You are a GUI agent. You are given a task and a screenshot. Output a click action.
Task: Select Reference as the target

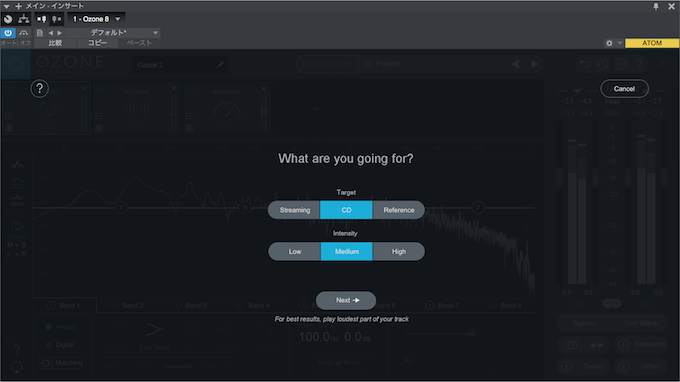click(399, 210)
